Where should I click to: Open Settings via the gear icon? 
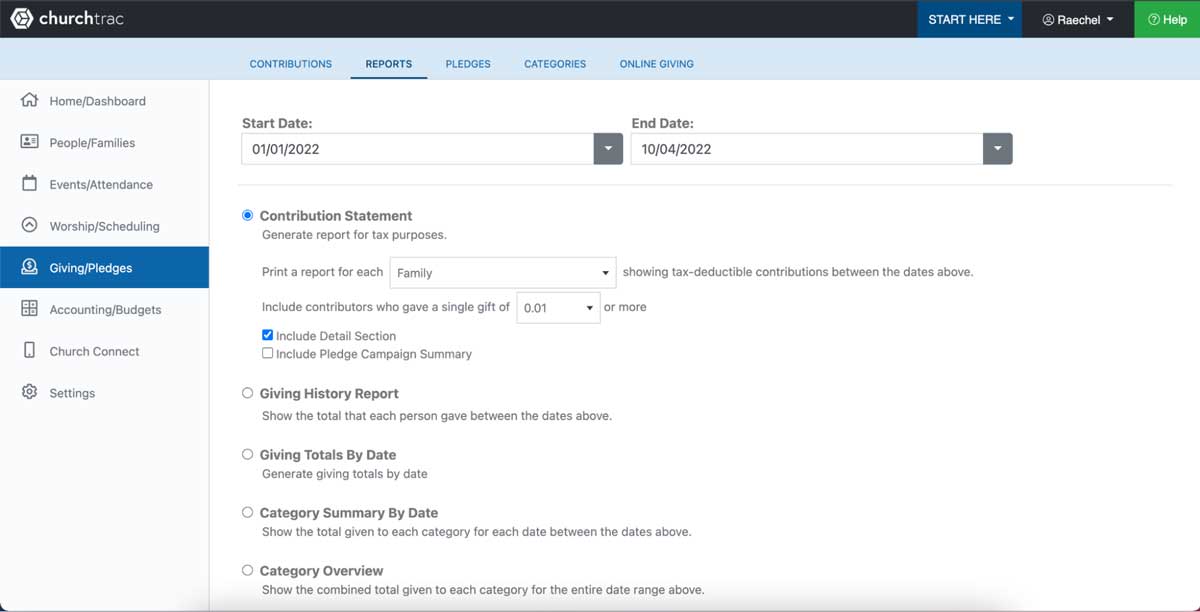(x=30, y=392)
